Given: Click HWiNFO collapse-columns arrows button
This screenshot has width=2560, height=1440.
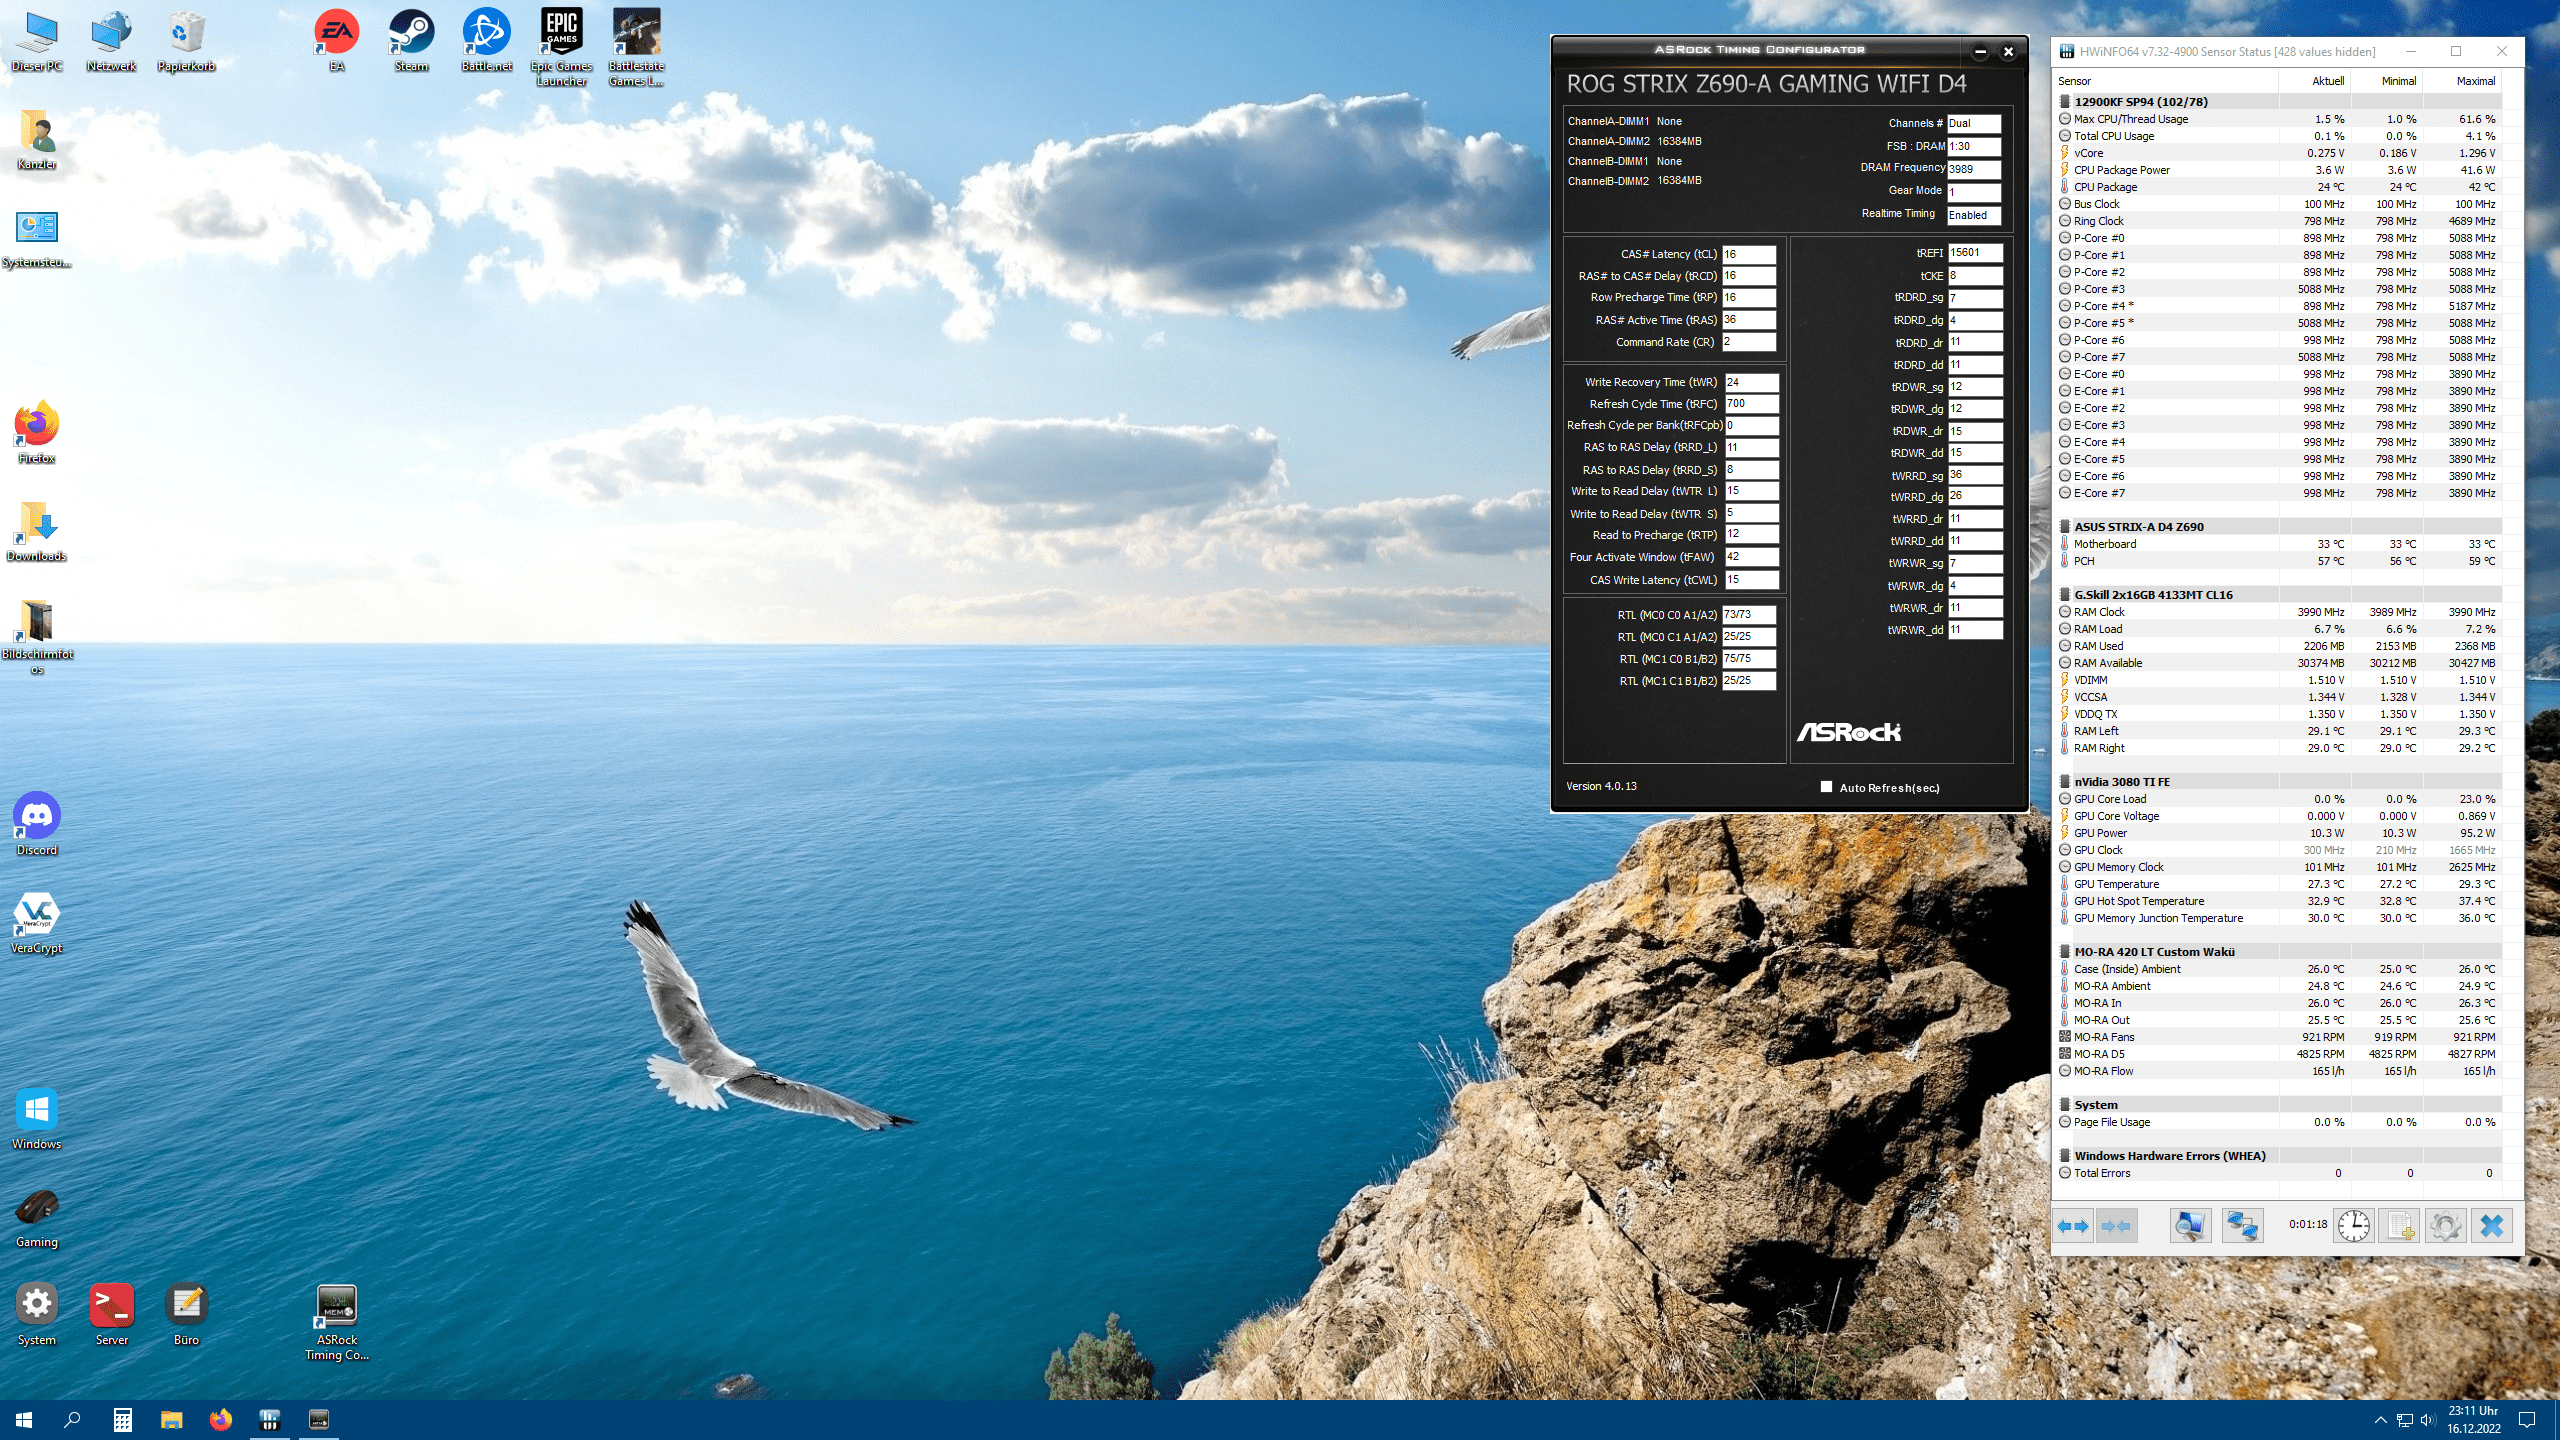Looking at the screenshot, I should click(2116, 1225).
